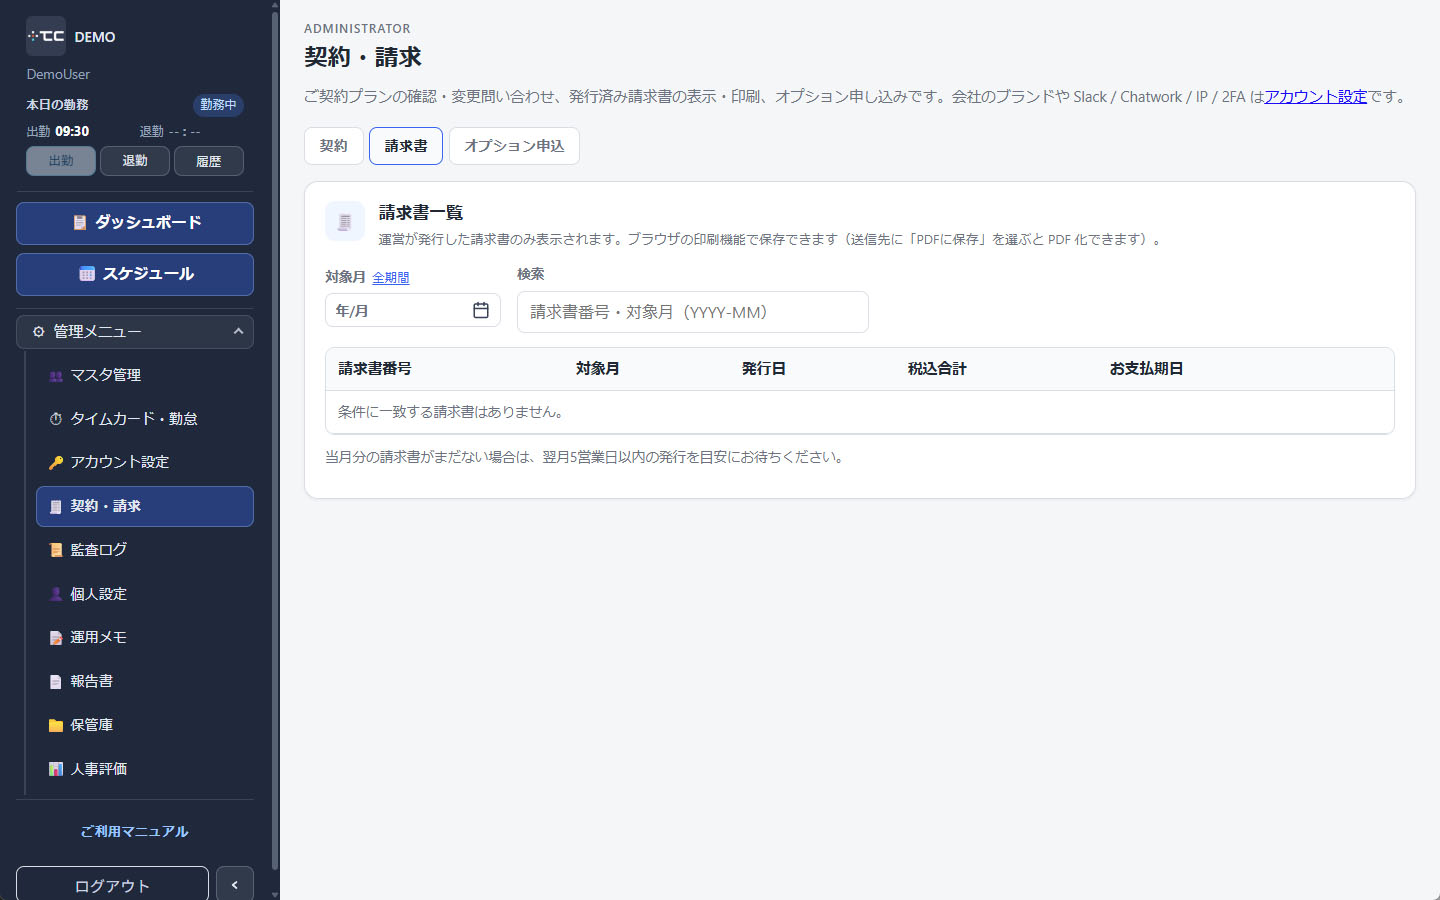Open the calendar picker icon in 対象月 field
This screenshot has height=900, width=1440.
(481, 310)
